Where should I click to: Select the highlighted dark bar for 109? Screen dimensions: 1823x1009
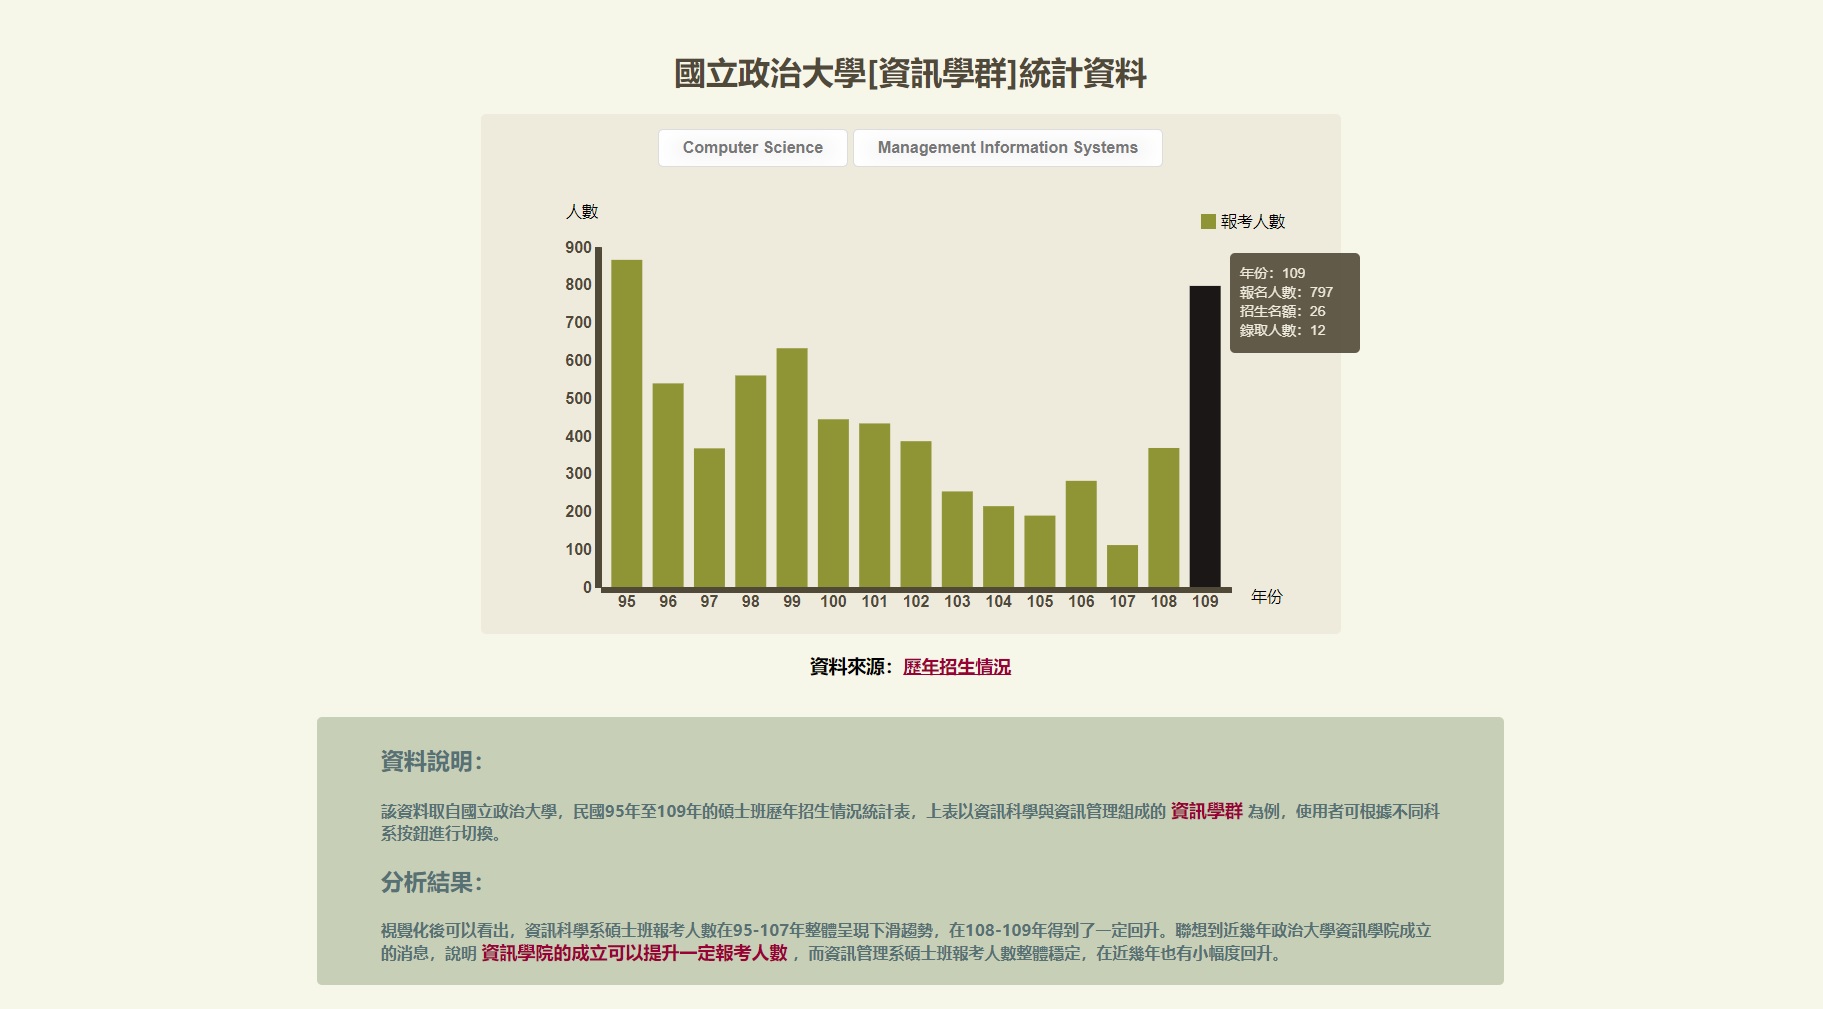(x=1205, y=436)
